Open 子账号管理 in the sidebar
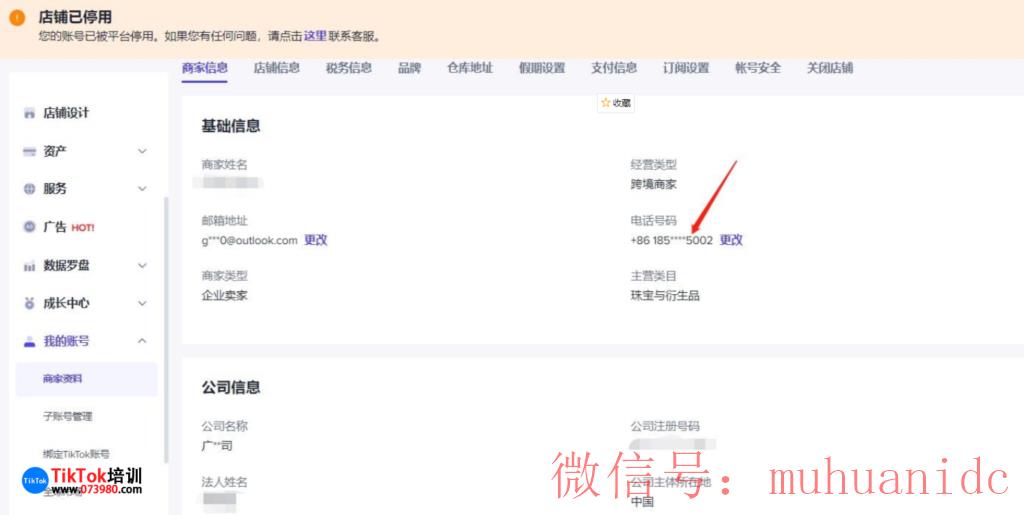This screenshot has height=515, width=1024. tap(68, 416)
